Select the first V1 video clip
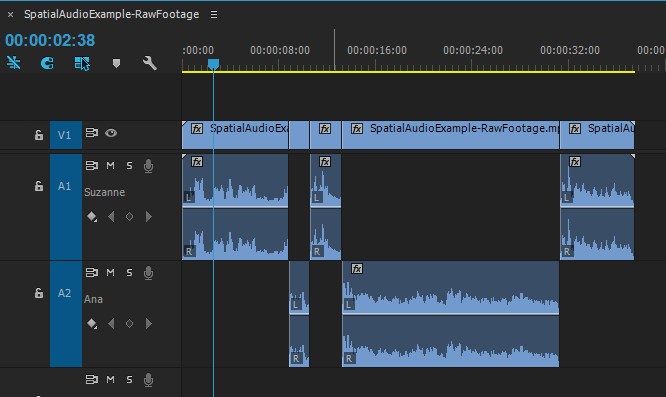Screen dimensions: 666x397 (235, 135)
